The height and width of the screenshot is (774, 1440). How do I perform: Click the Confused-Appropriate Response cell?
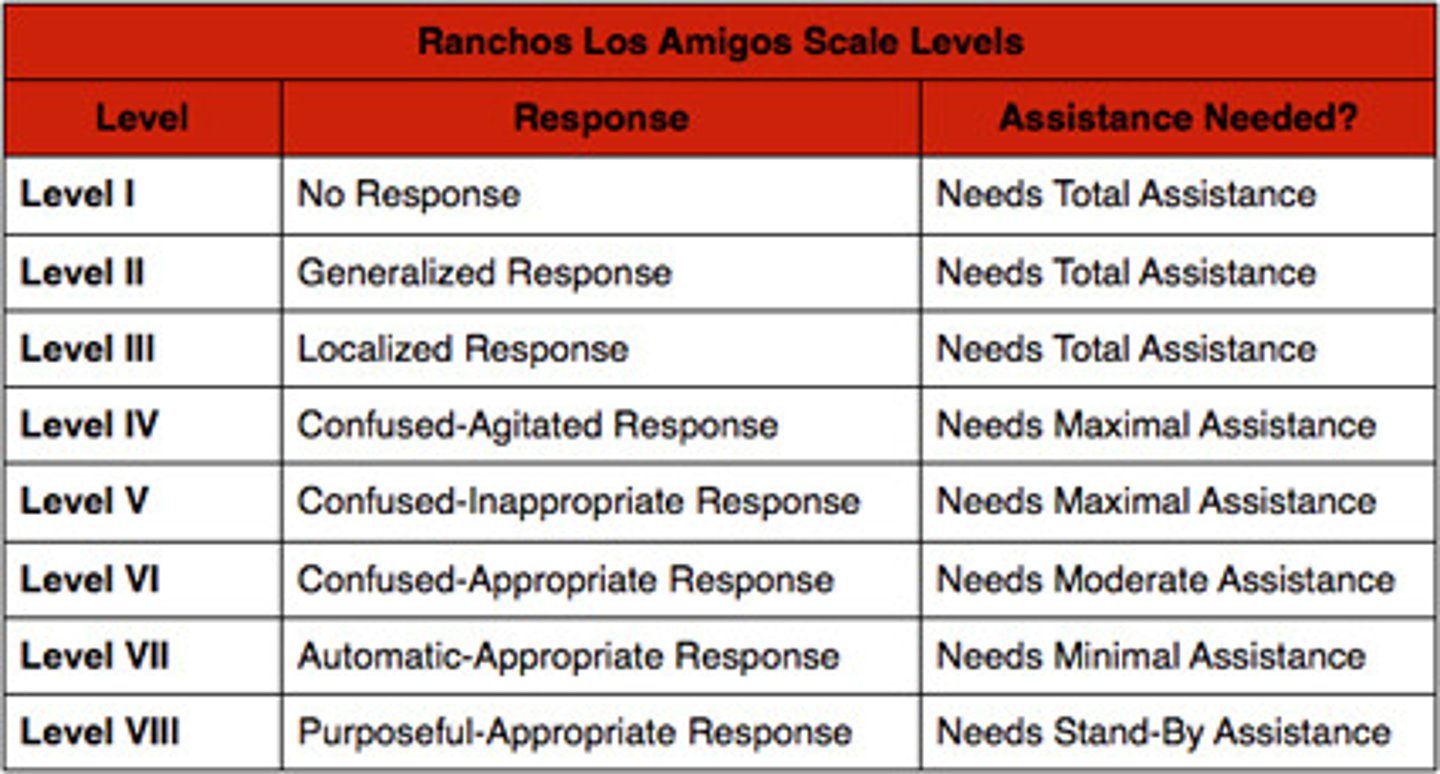pos(566,579)
